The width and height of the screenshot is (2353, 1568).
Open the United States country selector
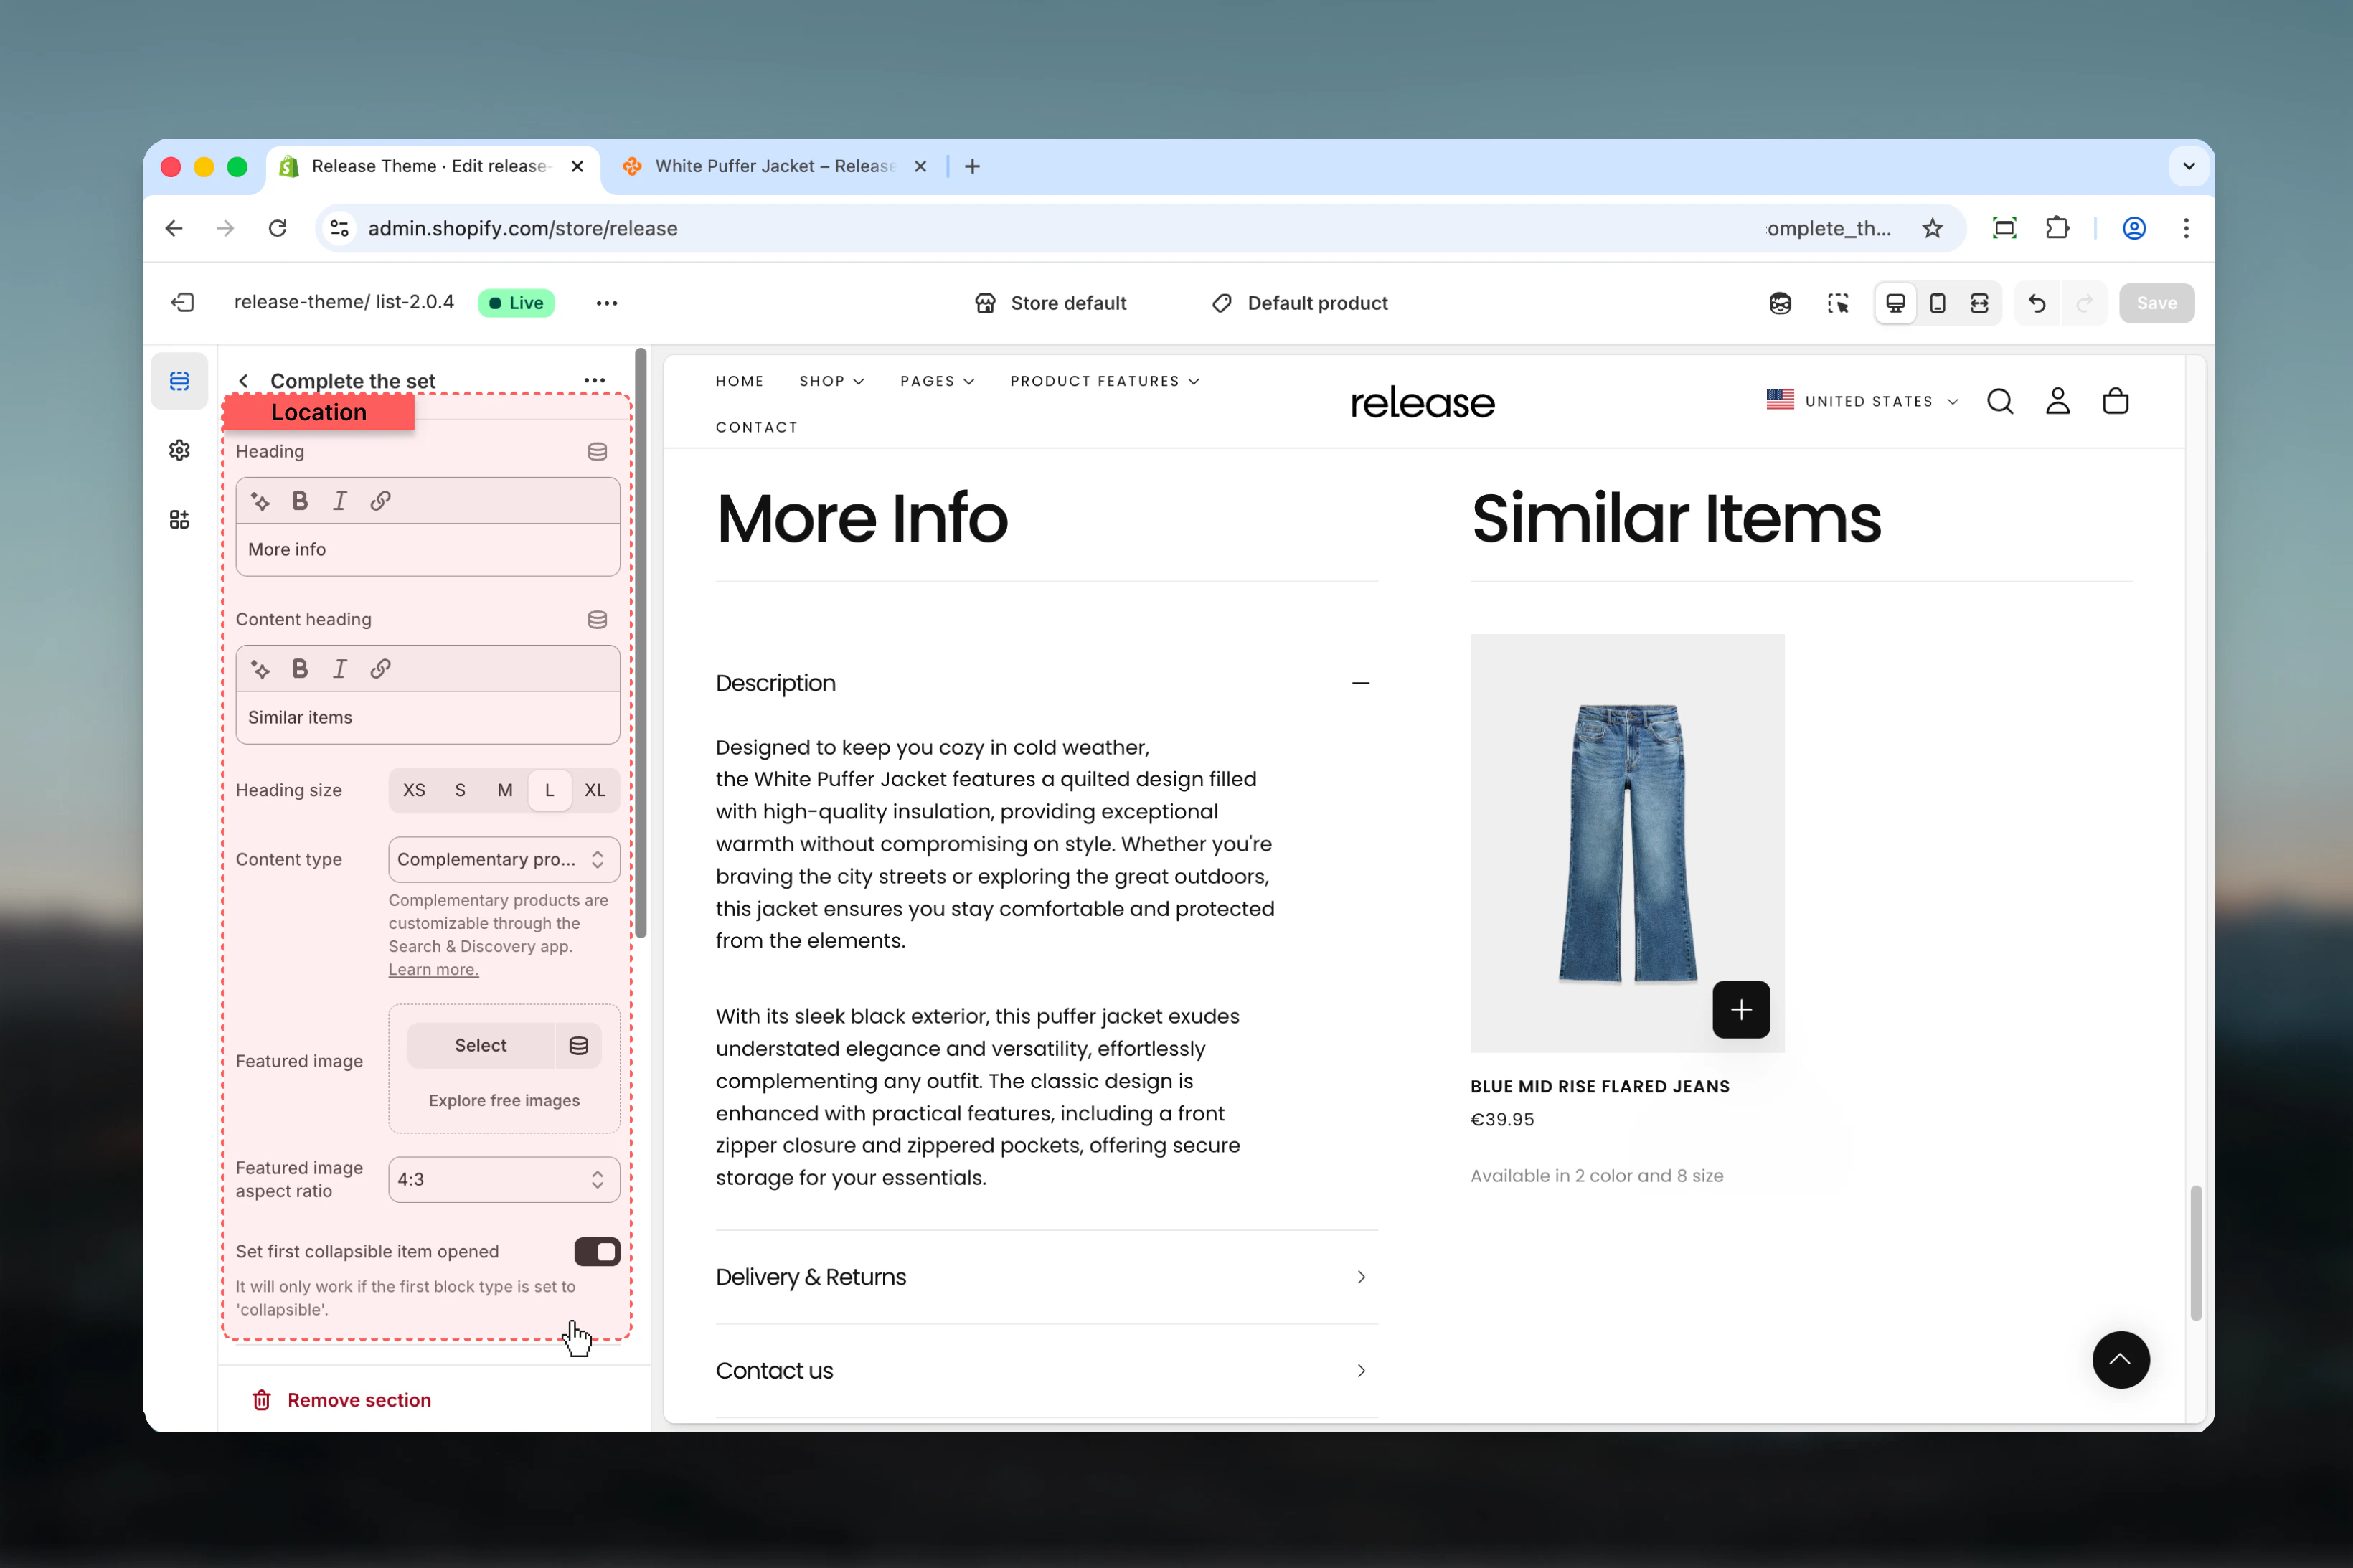point(1862,401)
